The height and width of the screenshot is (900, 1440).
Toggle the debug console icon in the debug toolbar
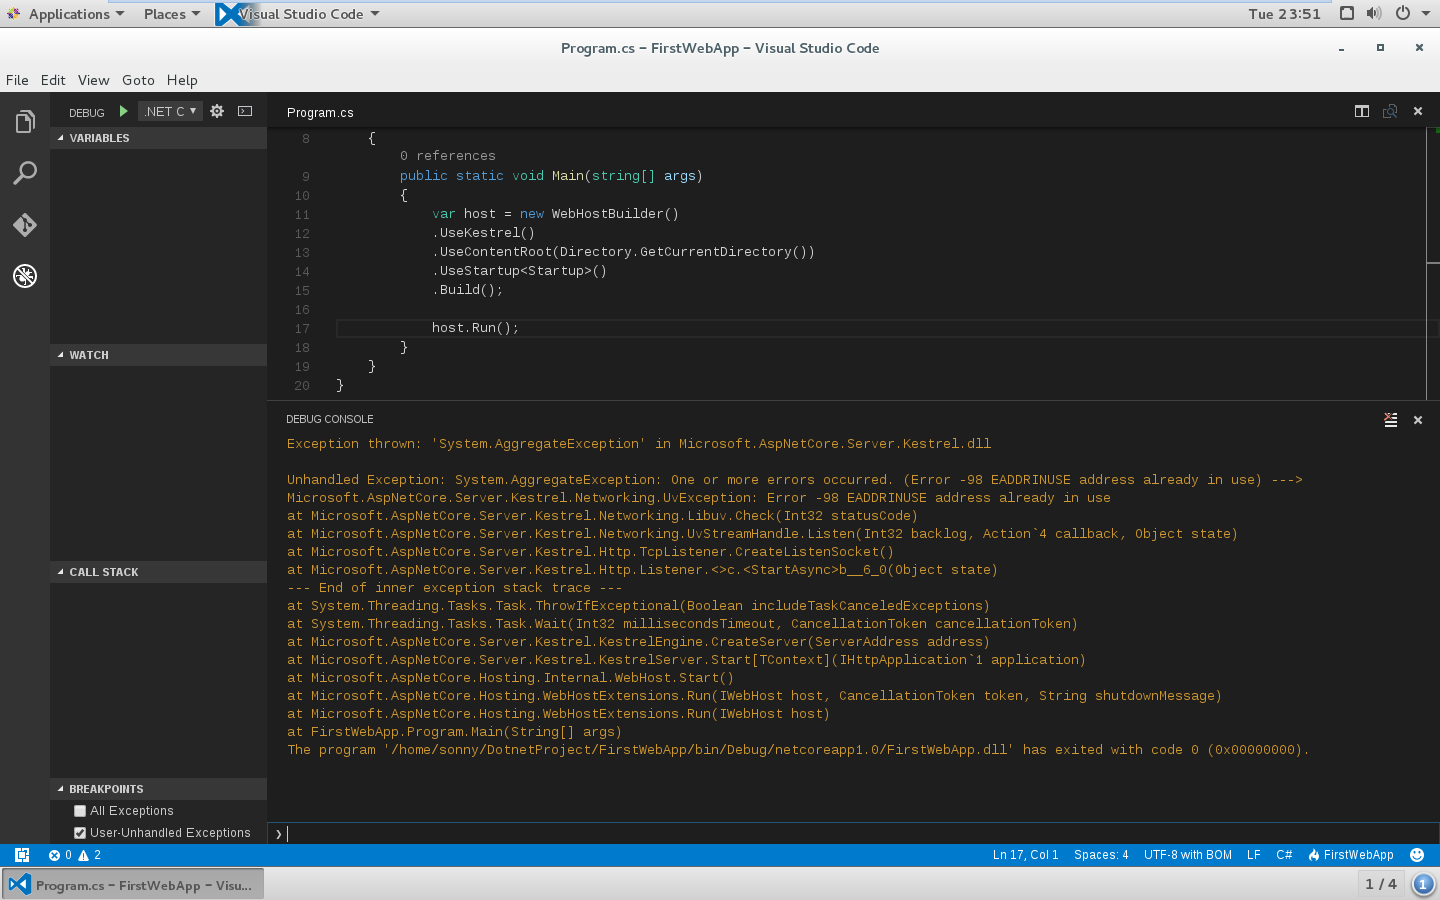tap(245, 111)
